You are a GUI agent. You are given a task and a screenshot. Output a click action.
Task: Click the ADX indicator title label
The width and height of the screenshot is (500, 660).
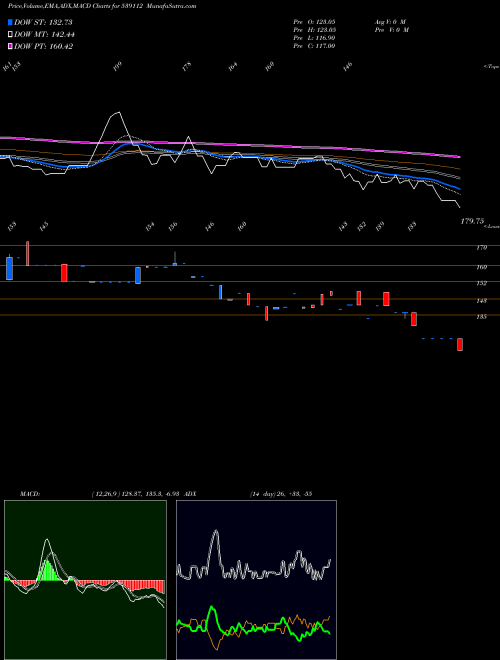tap(190, 493)
